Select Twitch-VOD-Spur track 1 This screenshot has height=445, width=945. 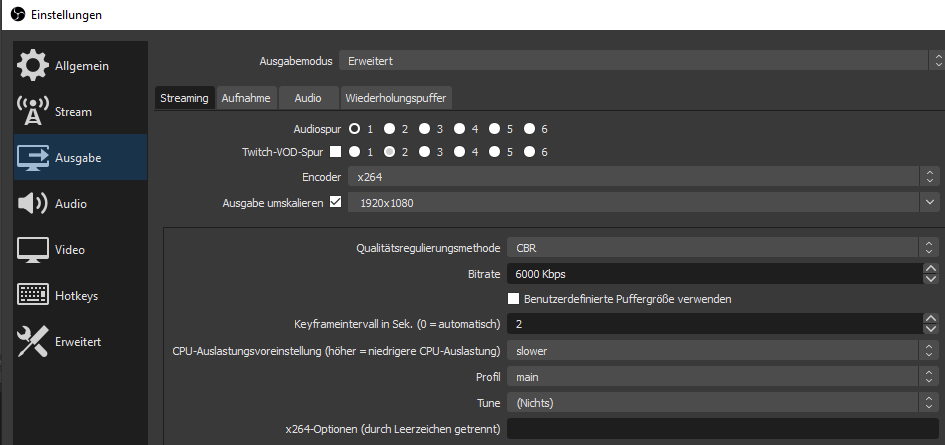click(354, 152)
